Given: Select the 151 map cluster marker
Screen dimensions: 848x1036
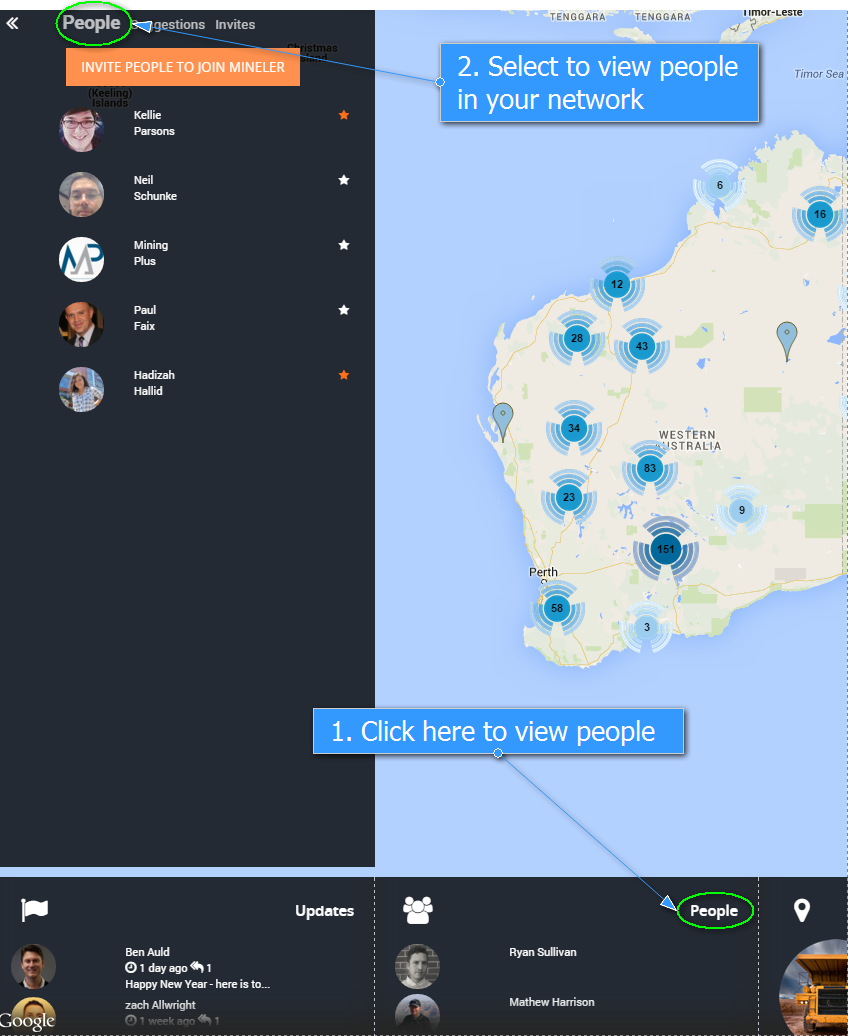Looking at the screenshot, I should pos(665,549).
